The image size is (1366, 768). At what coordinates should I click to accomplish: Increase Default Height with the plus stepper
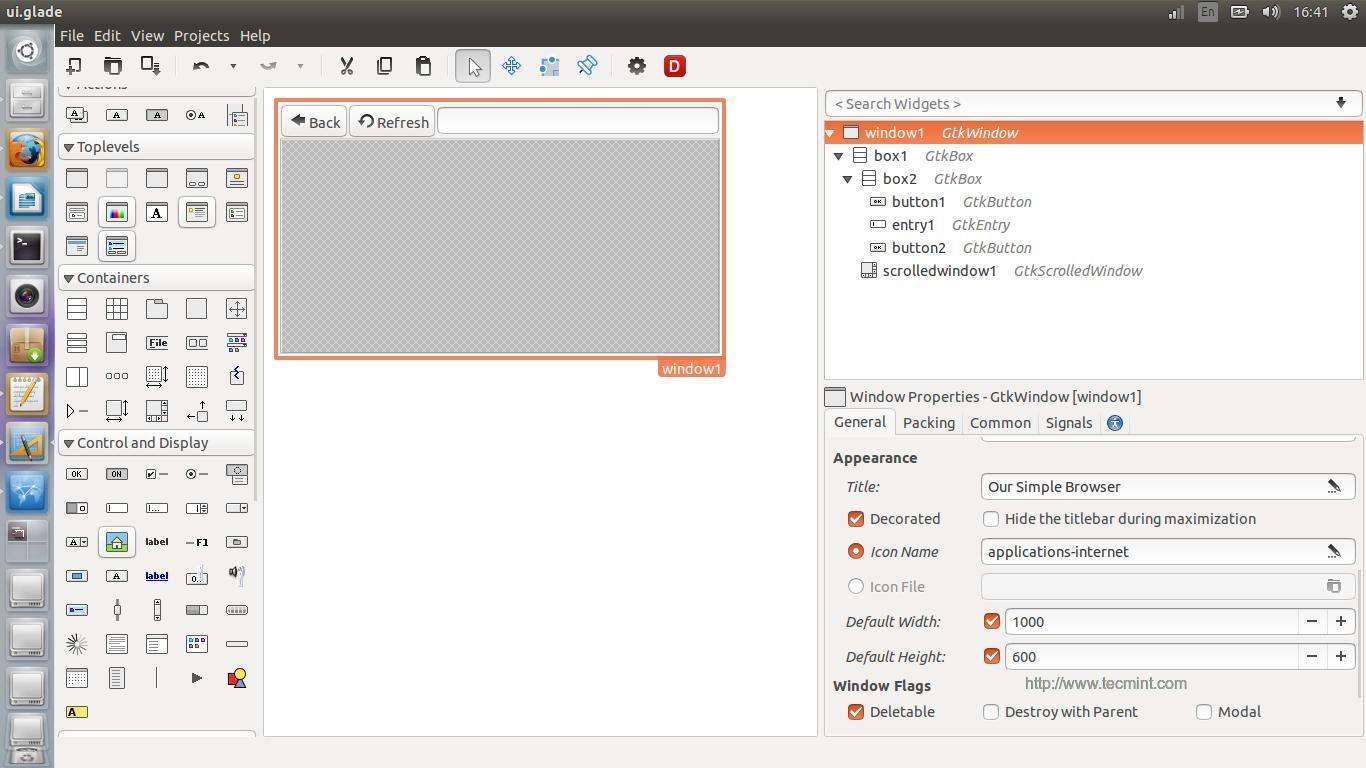tap(1341, 656)
